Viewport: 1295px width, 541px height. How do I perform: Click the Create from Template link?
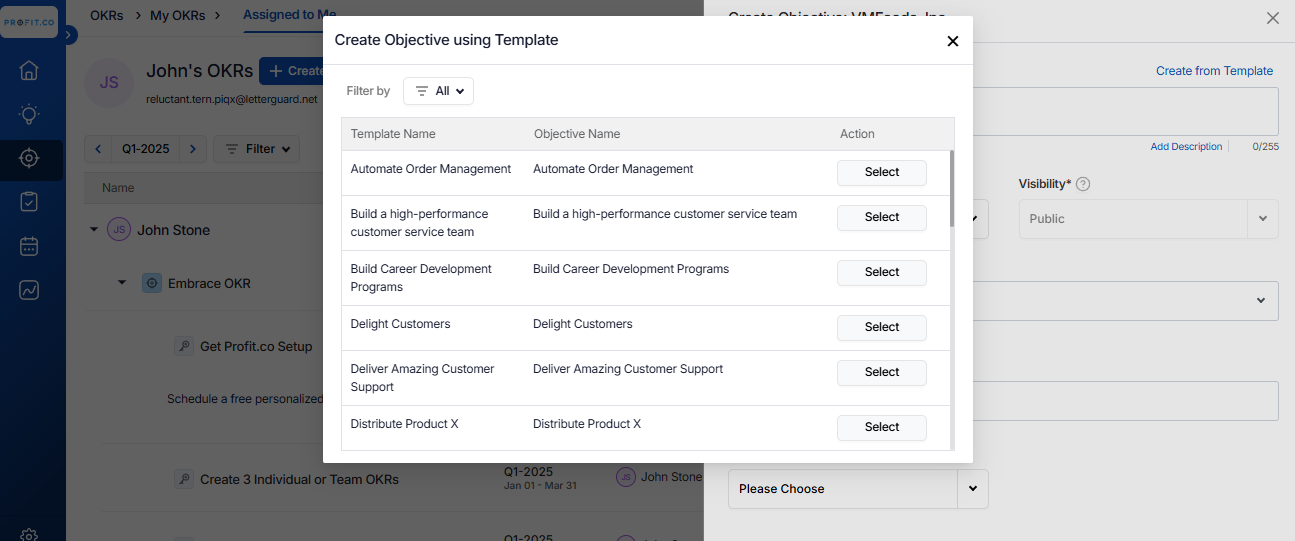1214,71
